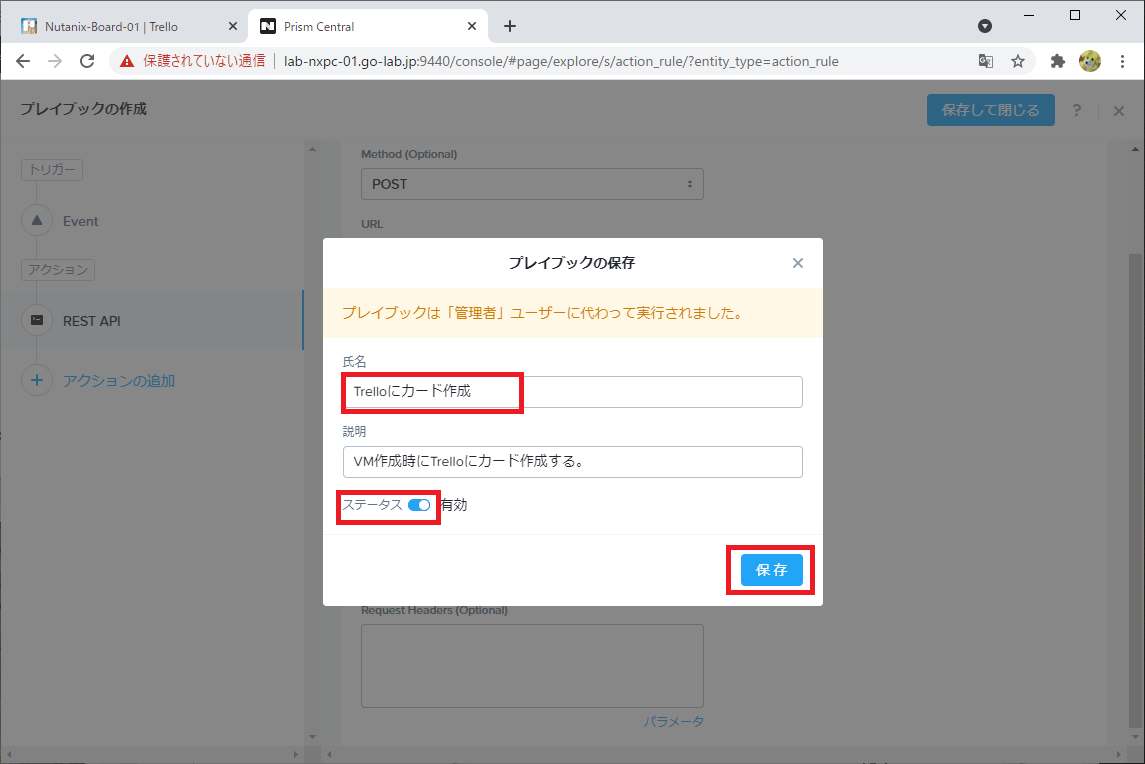1145x764 pixels.
Task: Open playbook help via the ? icon
Action: pos(1076,110)
